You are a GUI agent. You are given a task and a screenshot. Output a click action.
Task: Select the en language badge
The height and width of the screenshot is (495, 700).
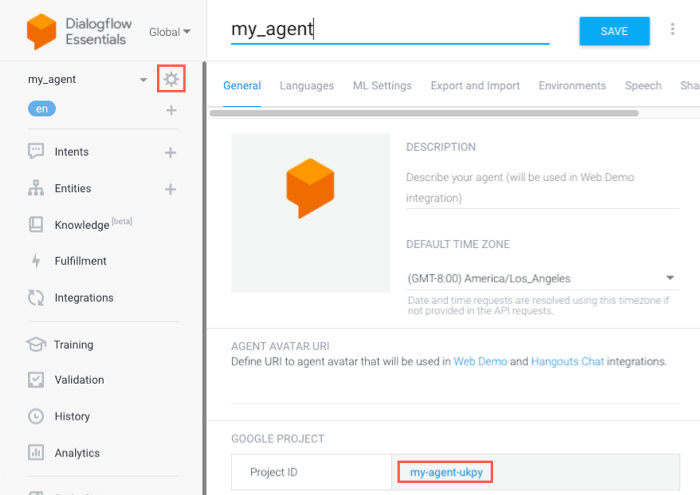click(x=42, y=109)
